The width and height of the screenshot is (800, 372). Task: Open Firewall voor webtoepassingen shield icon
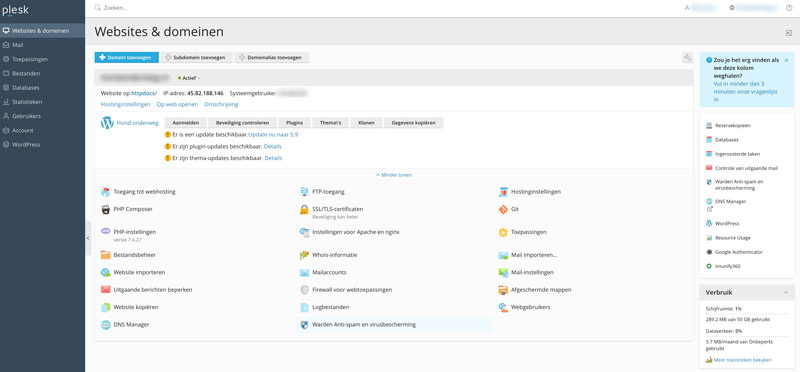pyautogui.click(x=304, y=290)
